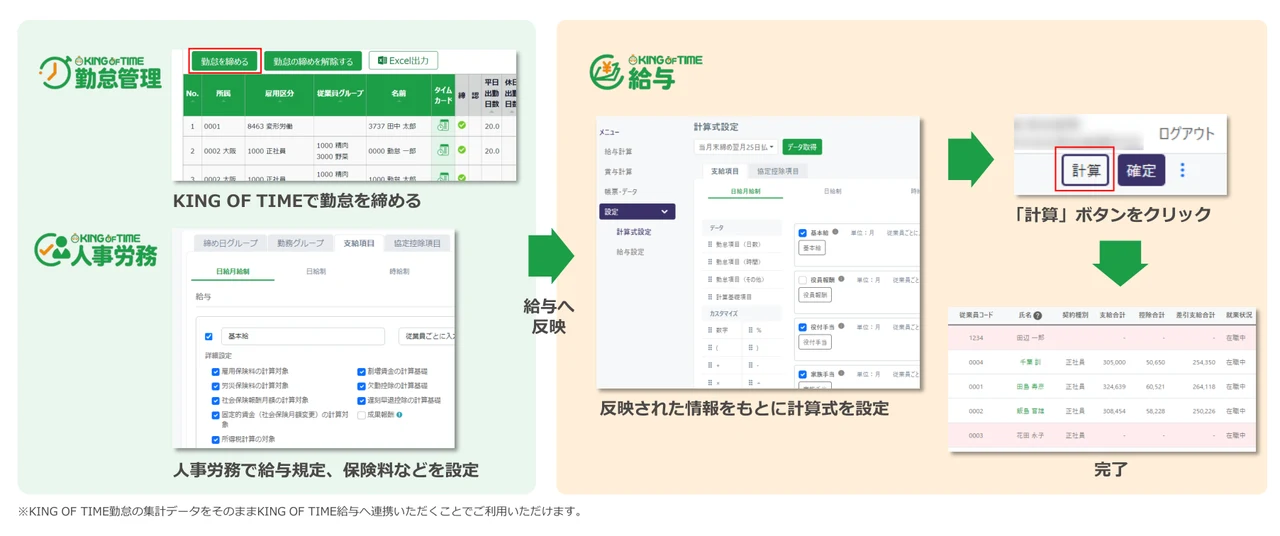1280x536 pixels.
Task: Enable the 成果報酬 checkbox
Action: point(362,414)
